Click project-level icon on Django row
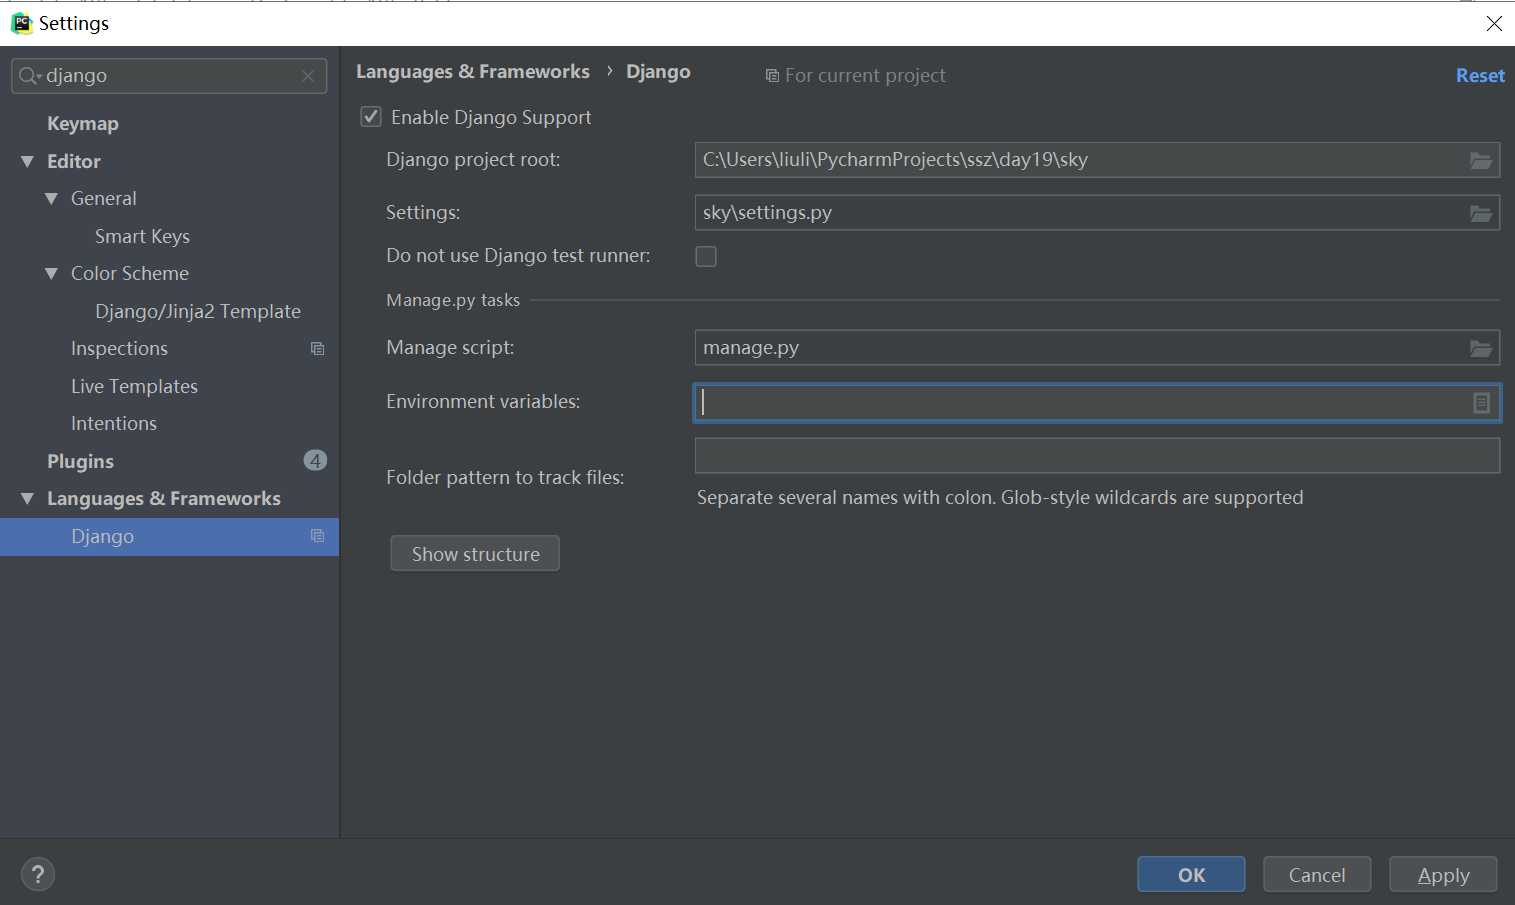This screenshot has height=905, width=1515. click(x=317, y=536)
